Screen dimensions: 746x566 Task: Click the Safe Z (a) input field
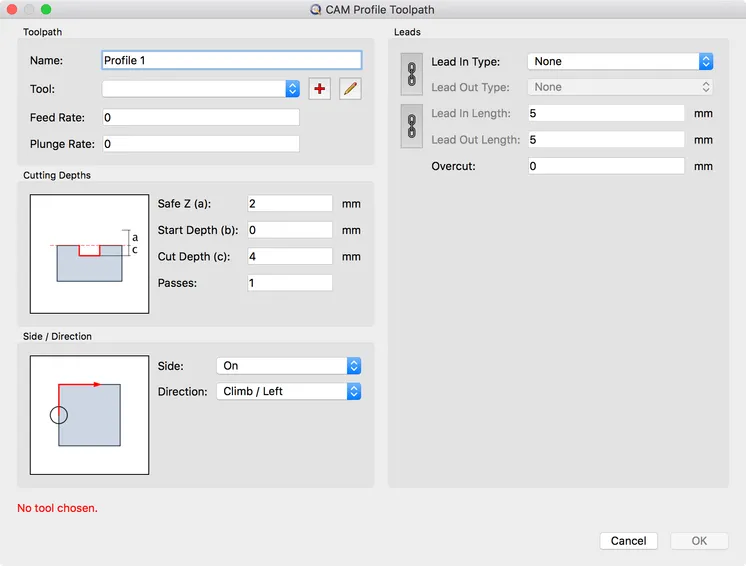(290, 204)
